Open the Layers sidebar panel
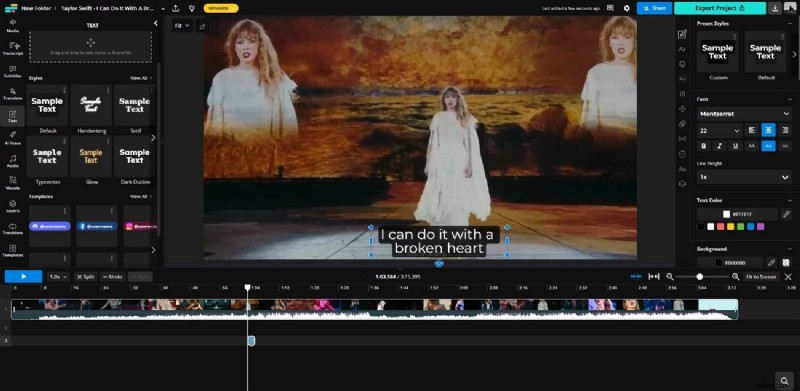Image resolution: width=800 pixels, height=391 pixels. click(13, 206)
